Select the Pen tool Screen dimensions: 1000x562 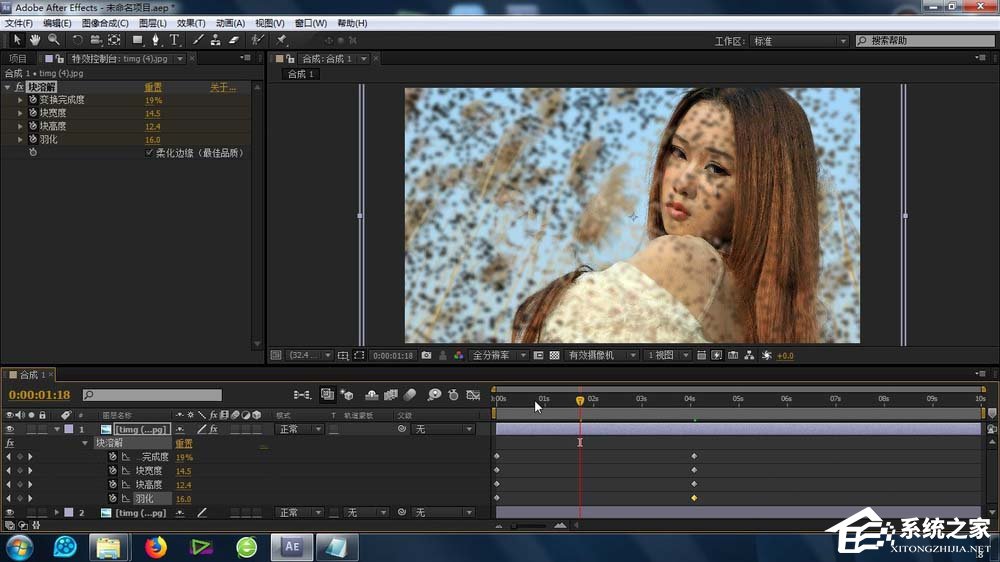coord(156,40)
